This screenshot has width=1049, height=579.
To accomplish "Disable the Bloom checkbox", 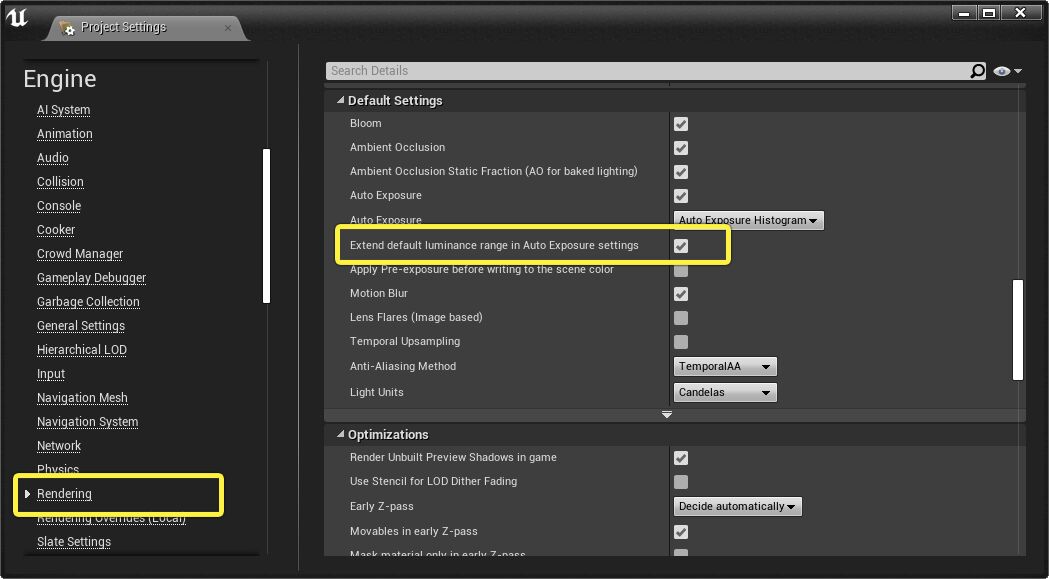I will click(680, 123).
